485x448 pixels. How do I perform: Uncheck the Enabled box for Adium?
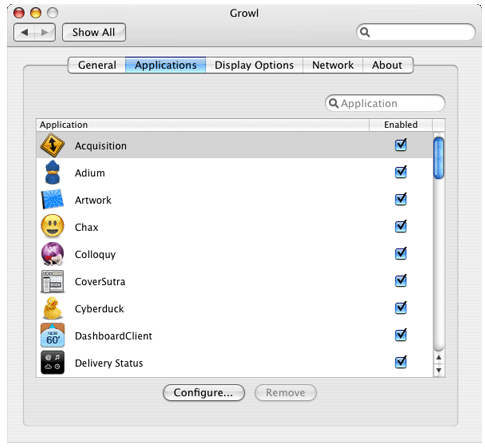(x=401, y=172)
